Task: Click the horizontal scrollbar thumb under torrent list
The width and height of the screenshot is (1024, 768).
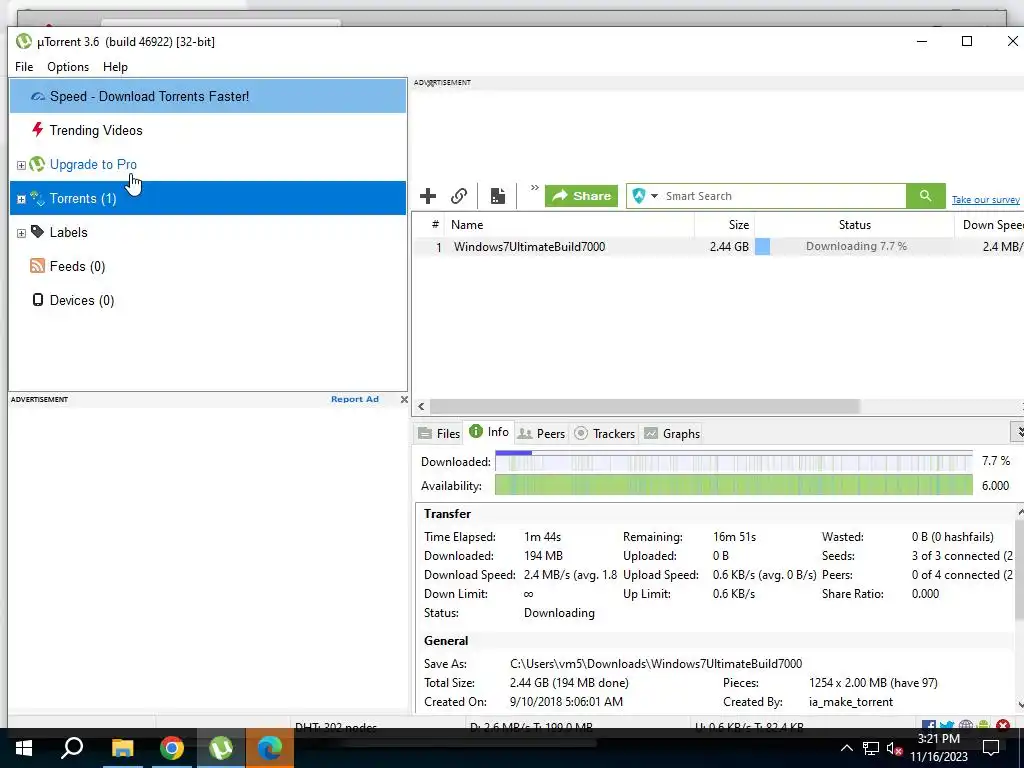Action: point(645,406)
